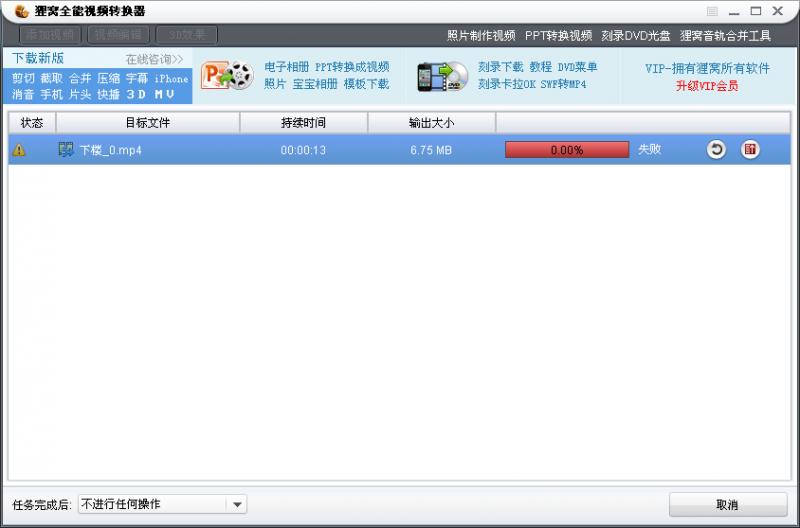The height and width of the screenshot is (528, 800).
Task: Click the 下载新版 link
Action: [x=38, y=58]
